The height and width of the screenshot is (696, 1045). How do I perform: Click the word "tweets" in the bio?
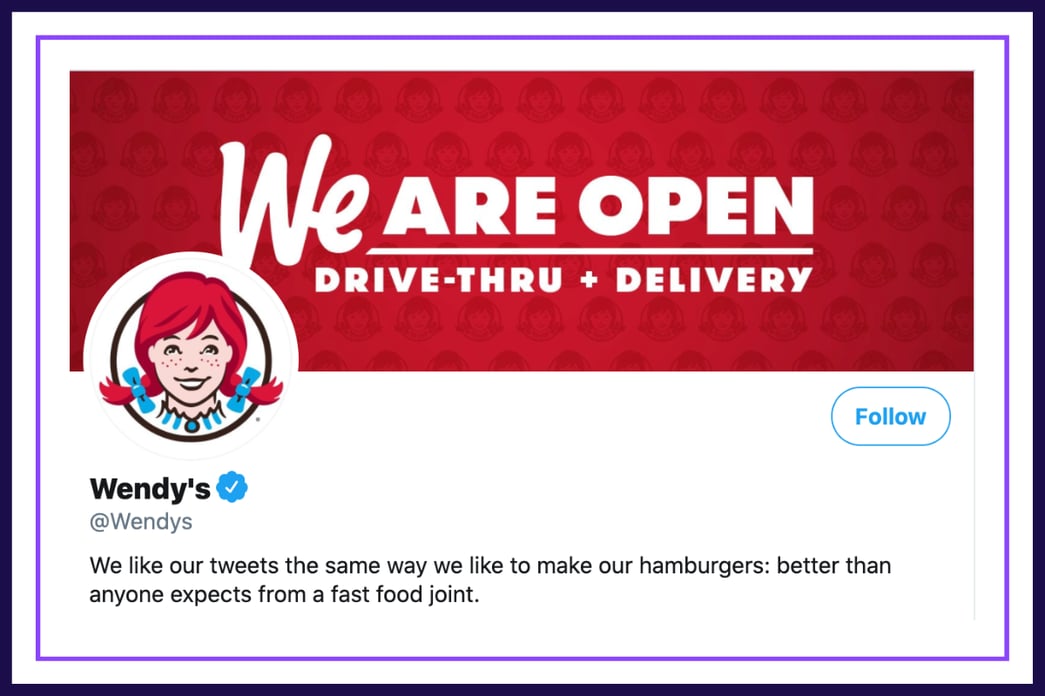244,565
